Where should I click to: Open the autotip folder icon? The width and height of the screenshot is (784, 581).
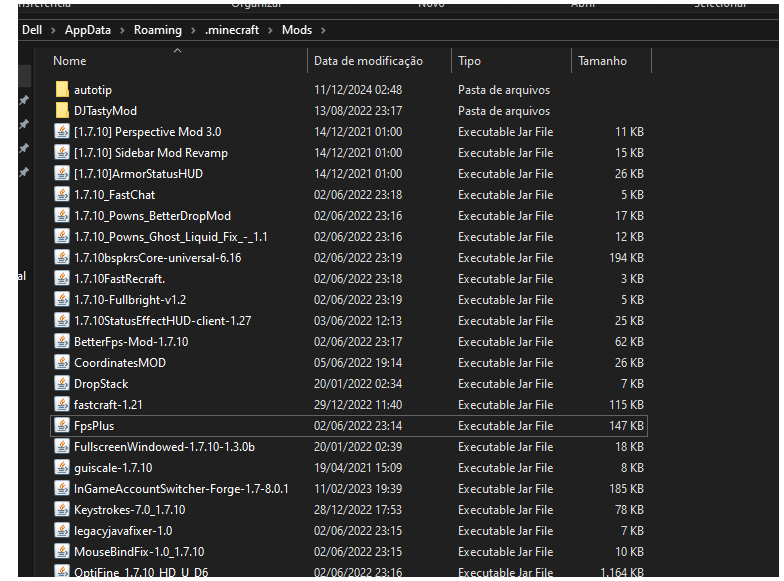click(x=62, y=90)
